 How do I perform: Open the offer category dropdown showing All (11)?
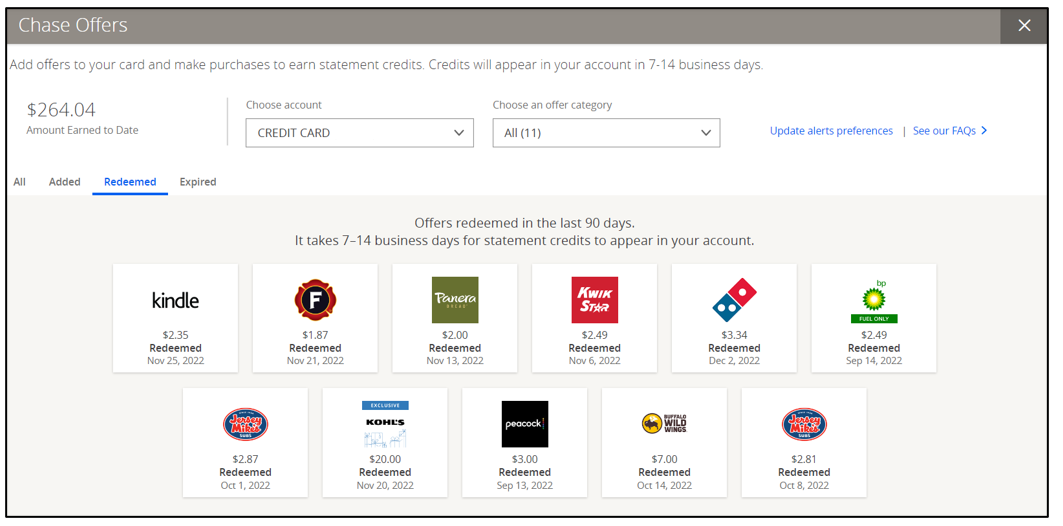click(x=606, y=133)
